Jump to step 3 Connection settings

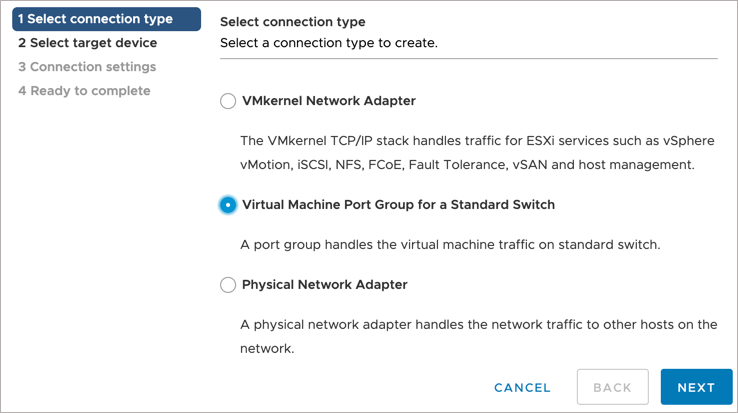pyautogui.click(x=87, y=67)
